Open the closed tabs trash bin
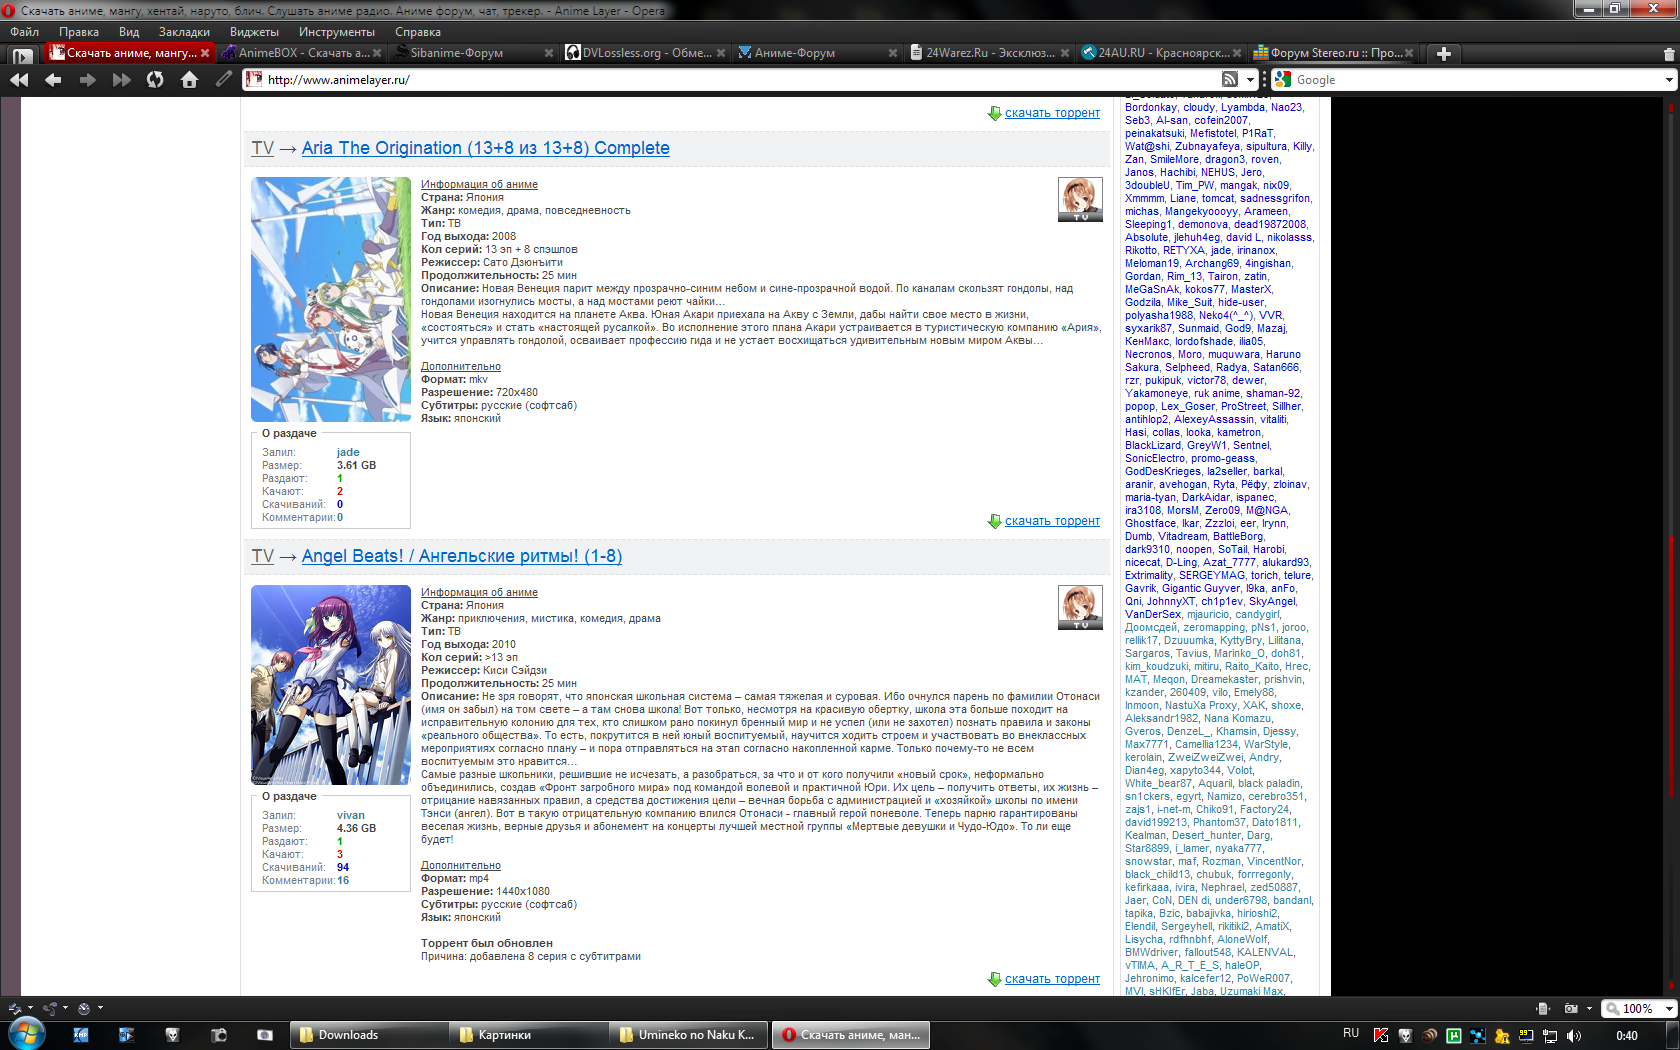Image resolution: width=1680 pixels, height=1050 pixels. 1669,54
